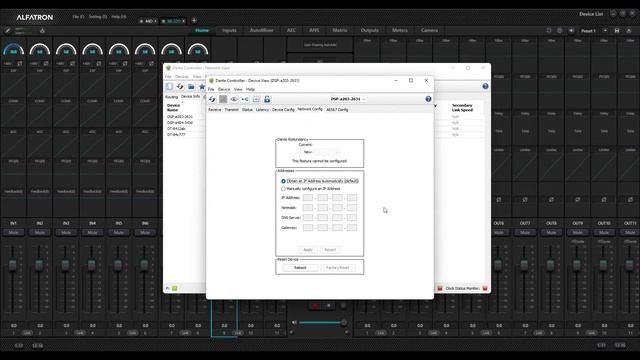Add a new device tab with plus icon

(194, 20)
